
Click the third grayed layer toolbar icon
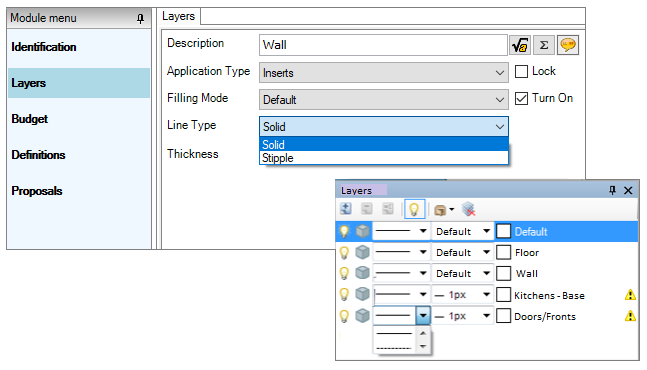pyautogui.click(x=388, y=209)
